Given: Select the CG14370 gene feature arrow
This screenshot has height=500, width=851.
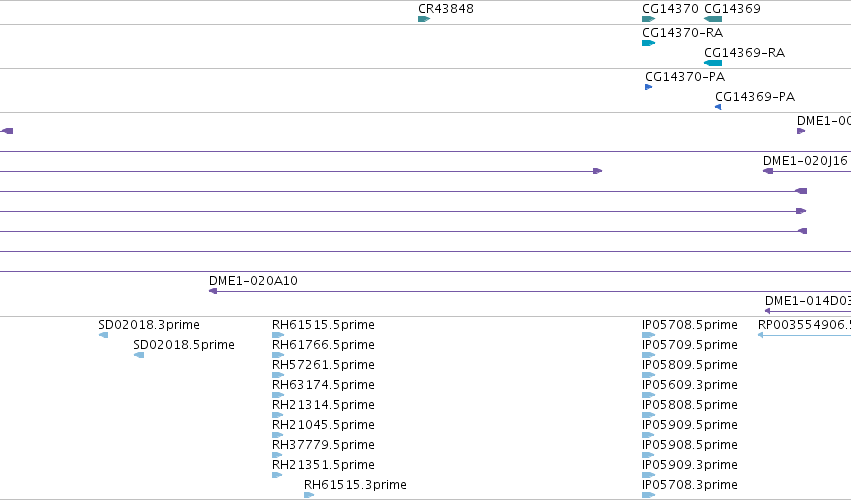Looking at the screenshot, I should (x=649, y=19).
